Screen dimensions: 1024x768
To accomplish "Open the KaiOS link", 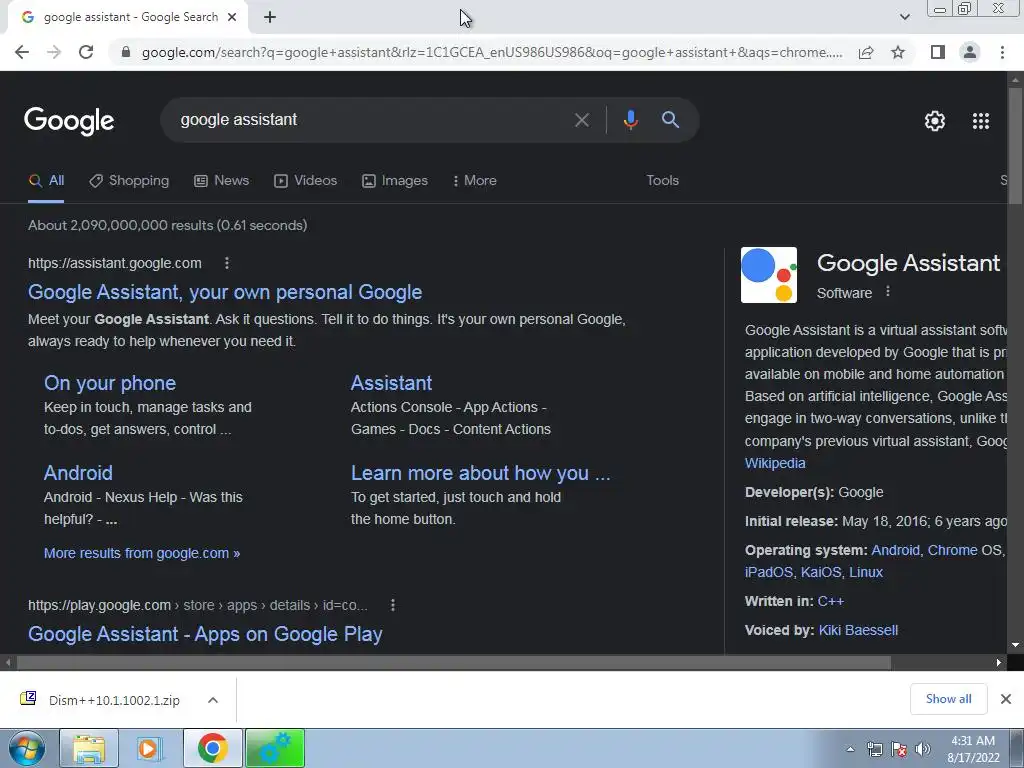I will coord(821,572).
